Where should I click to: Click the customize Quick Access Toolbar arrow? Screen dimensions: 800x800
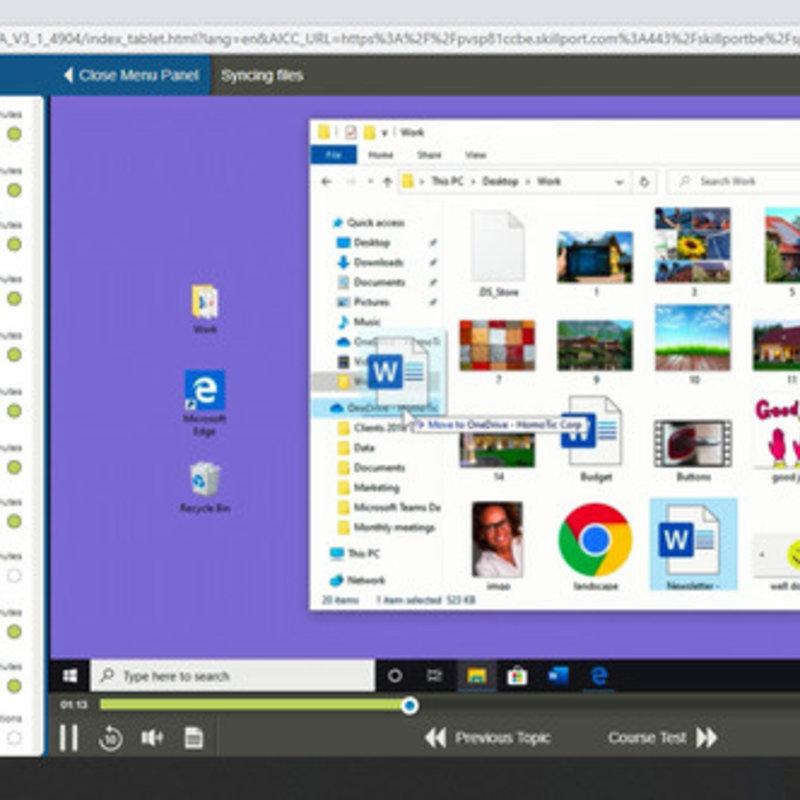(x=385, y=133)
